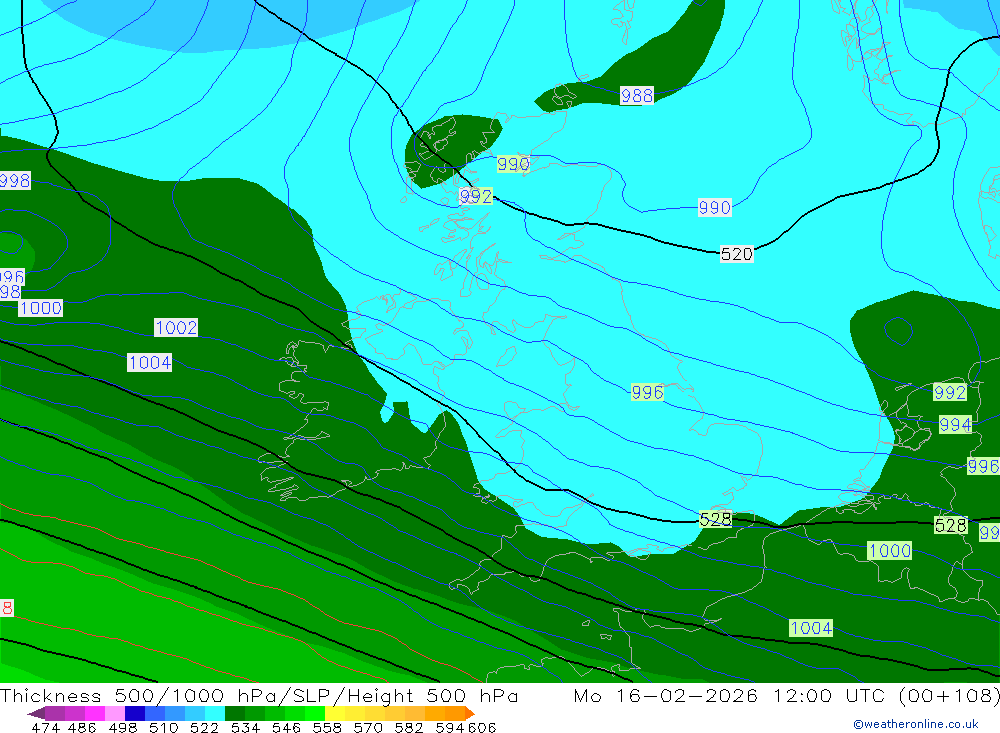This screenshot has height=733, width=1000.
Task: Click the 546 legend value
Action: point(286,727)
